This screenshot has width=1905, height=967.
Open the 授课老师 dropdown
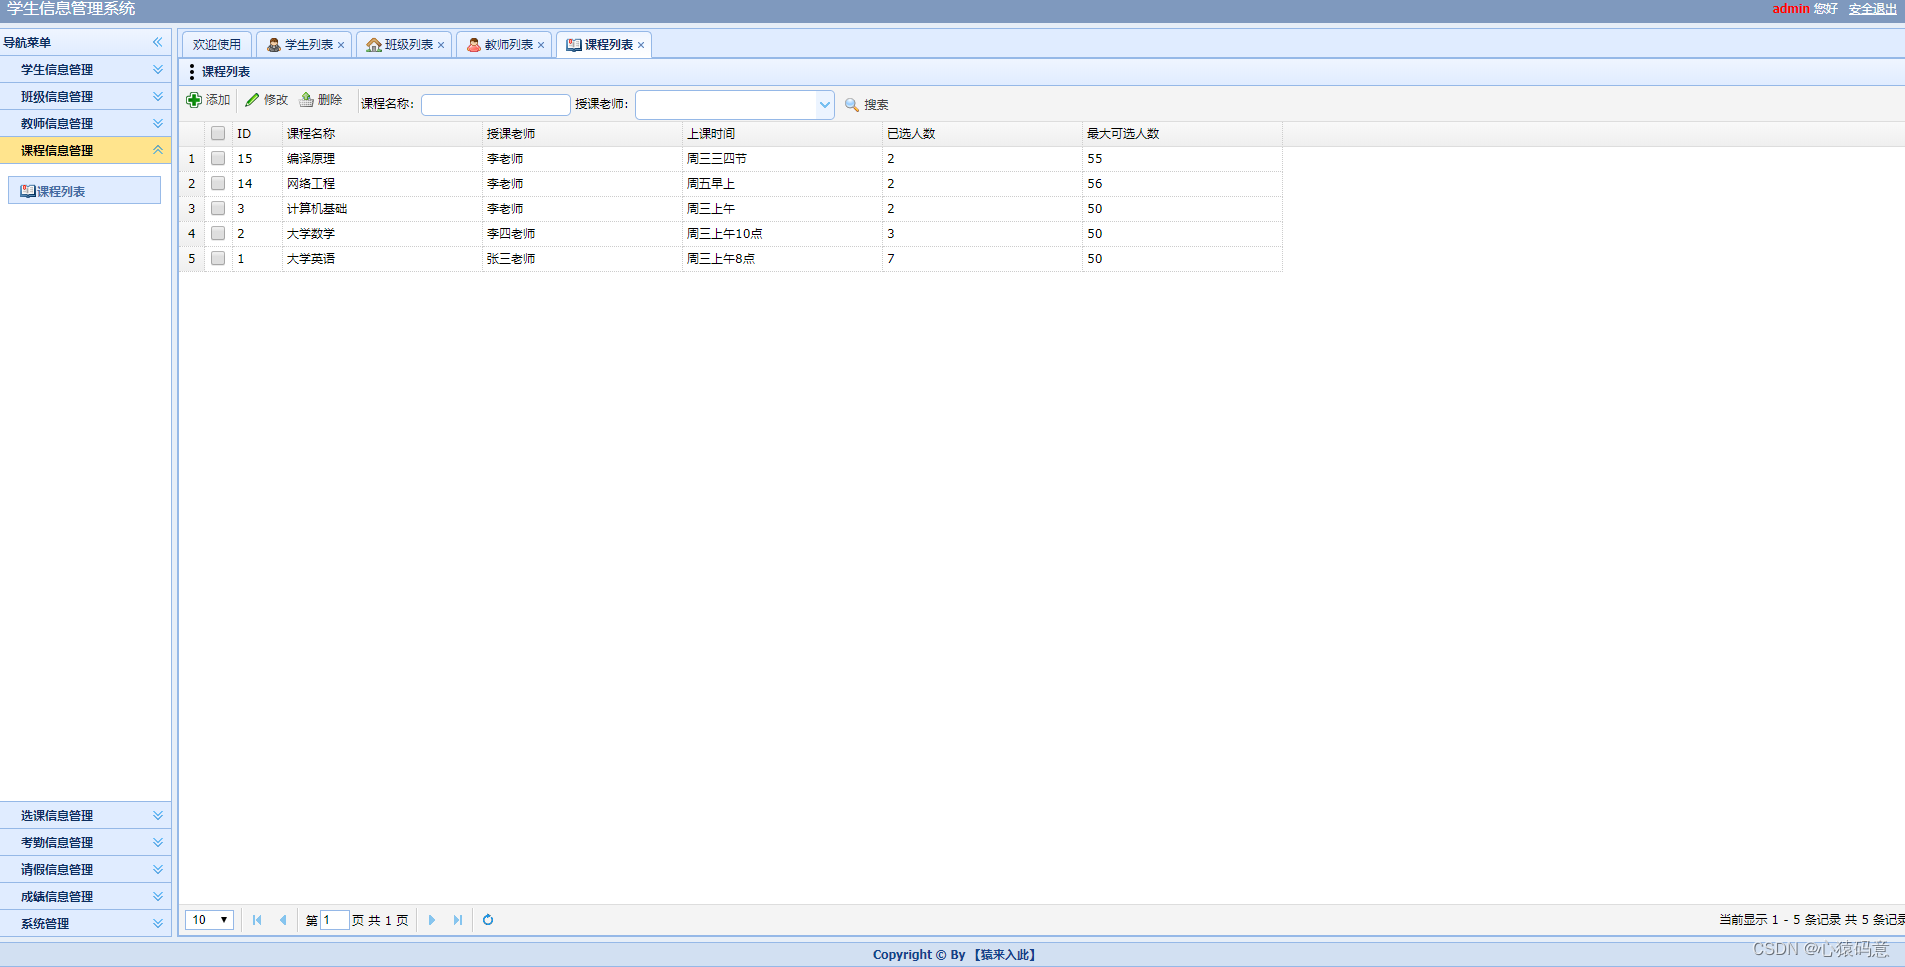coord(823,104)
